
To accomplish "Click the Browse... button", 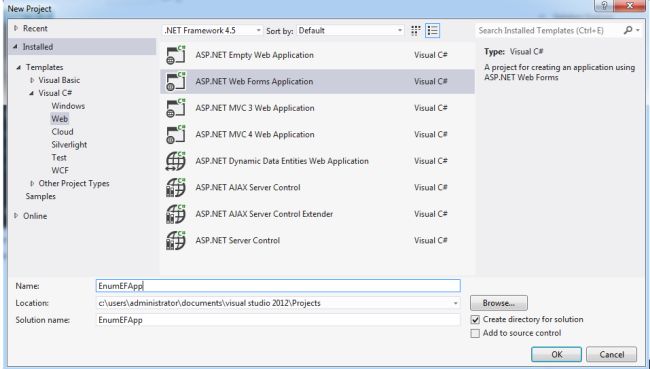I will (499, 303).
